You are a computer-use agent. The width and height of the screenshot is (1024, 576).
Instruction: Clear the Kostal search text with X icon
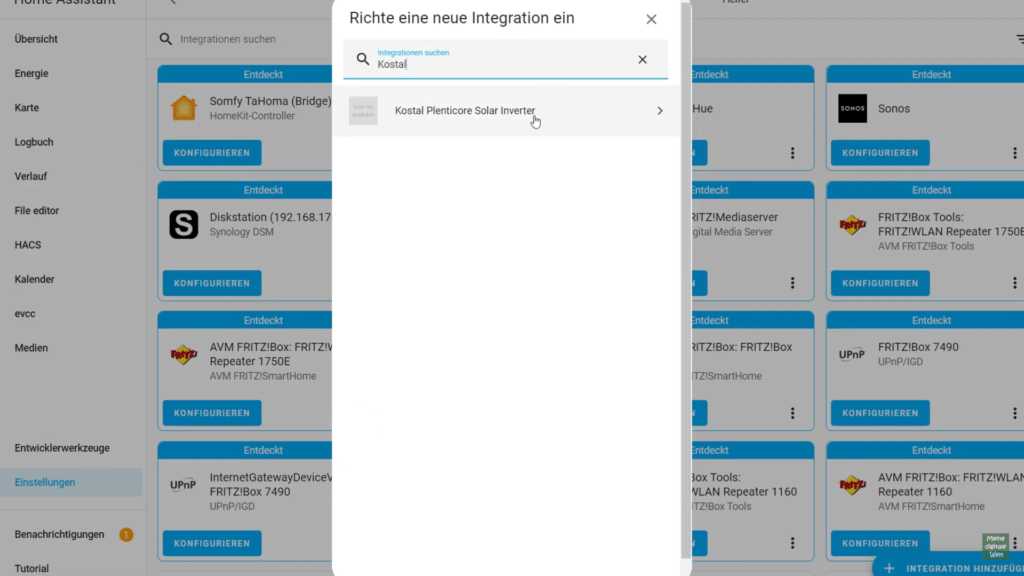pyautogui.click(x=642, y=60)
